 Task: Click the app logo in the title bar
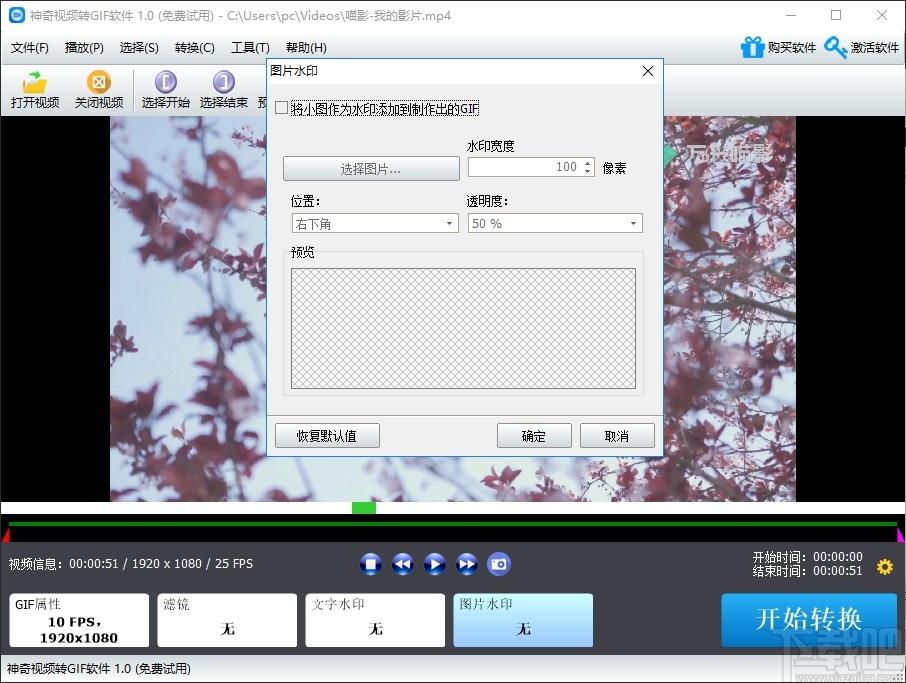(17, 15)
